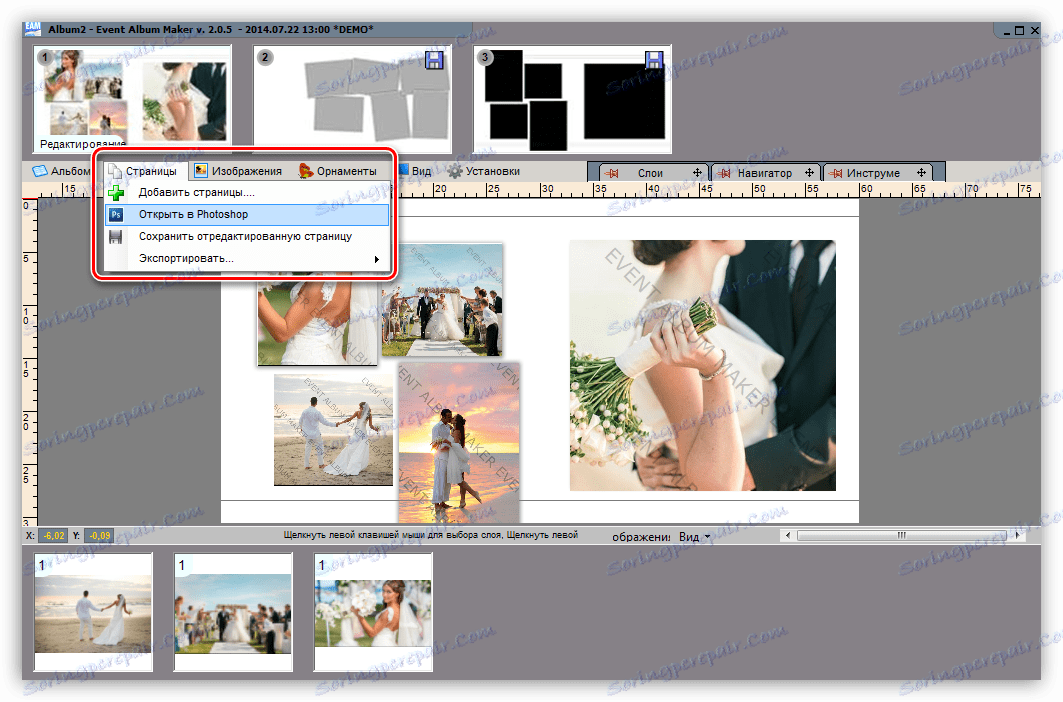Image resolution: width=1063 pixels, height=702 pixels.
Task: Select the wedding ceremony aisle thumbnail
Action: point(233,612)
